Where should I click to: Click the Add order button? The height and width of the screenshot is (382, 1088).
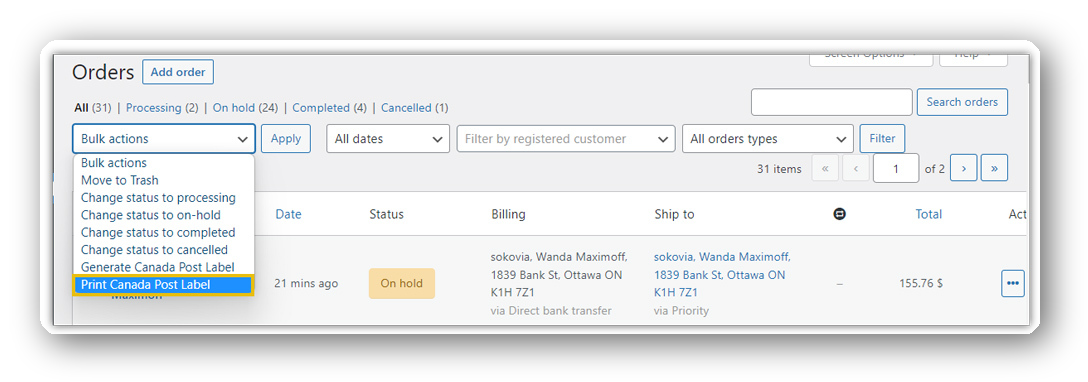[x=178, y=72]
